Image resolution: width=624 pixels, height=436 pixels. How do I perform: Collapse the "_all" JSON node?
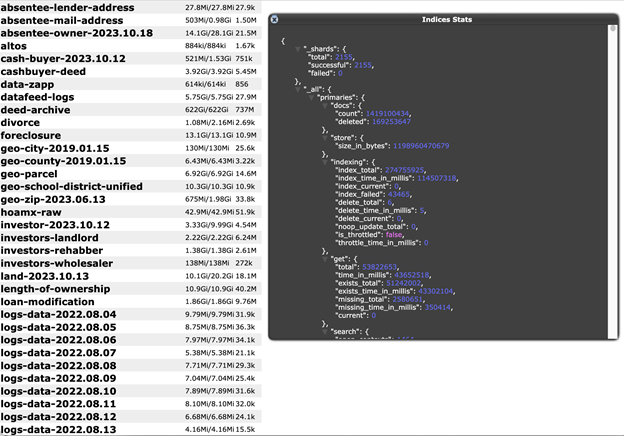tap(298, 90)
